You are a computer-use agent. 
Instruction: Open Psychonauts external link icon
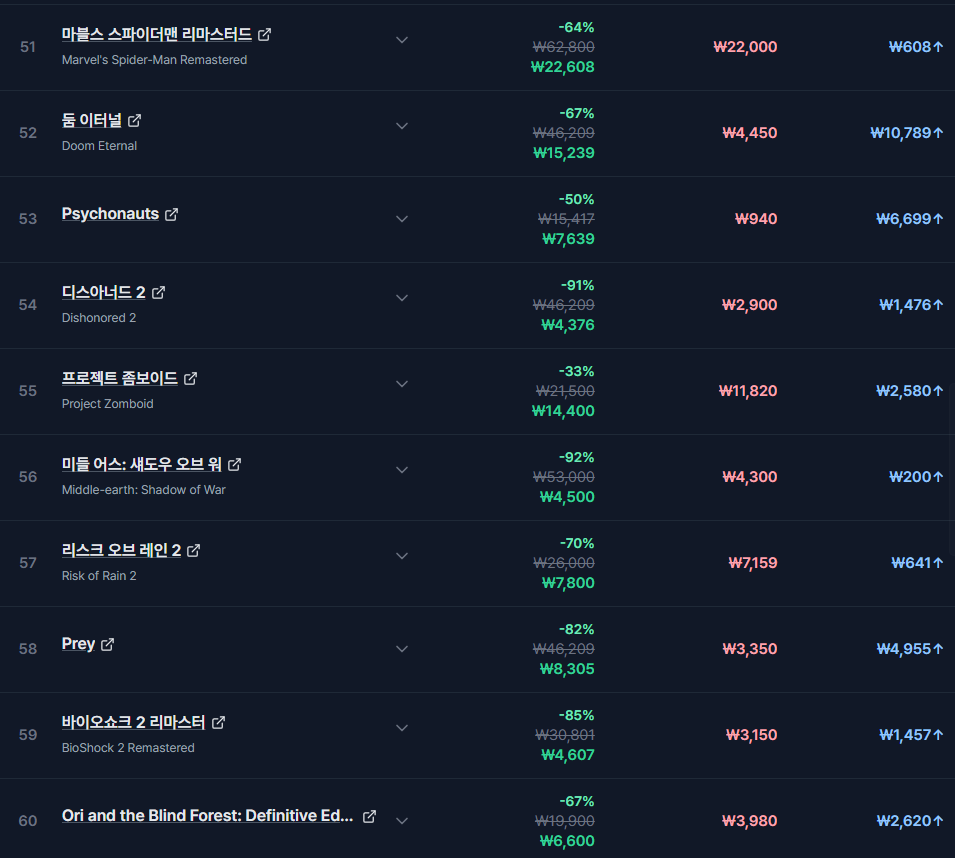coord(172,214)
